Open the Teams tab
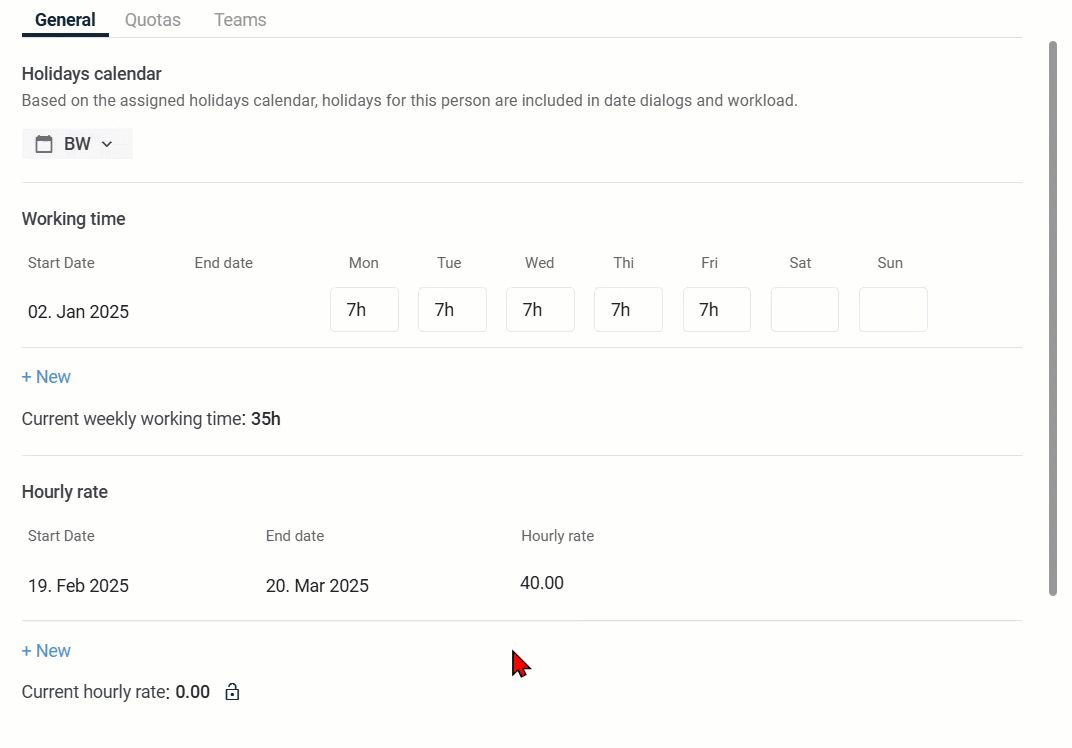 click(240, 20)
